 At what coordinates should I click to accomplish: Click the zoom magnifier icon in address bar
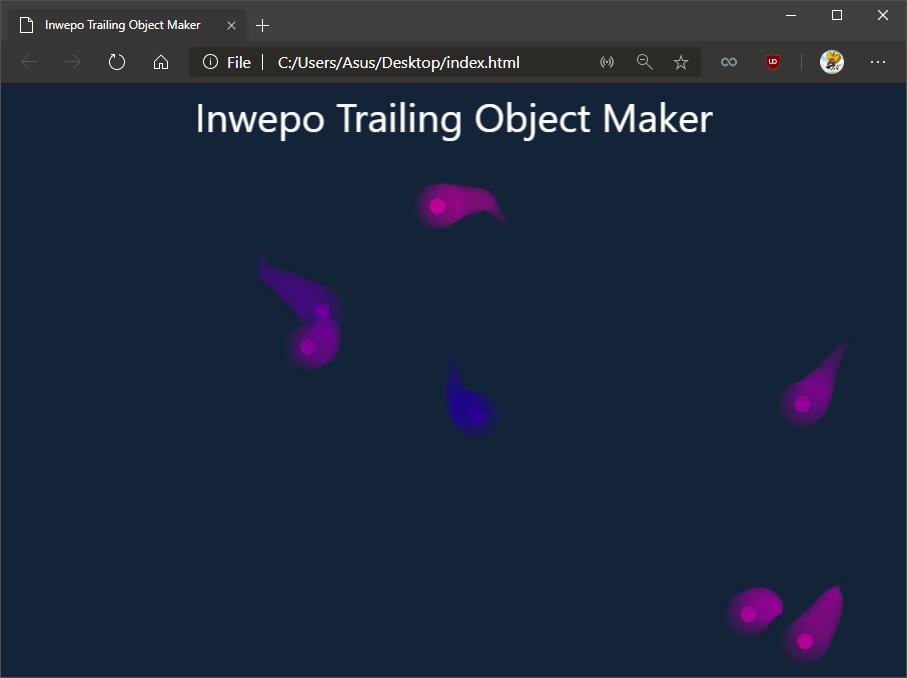click(644, 62)
